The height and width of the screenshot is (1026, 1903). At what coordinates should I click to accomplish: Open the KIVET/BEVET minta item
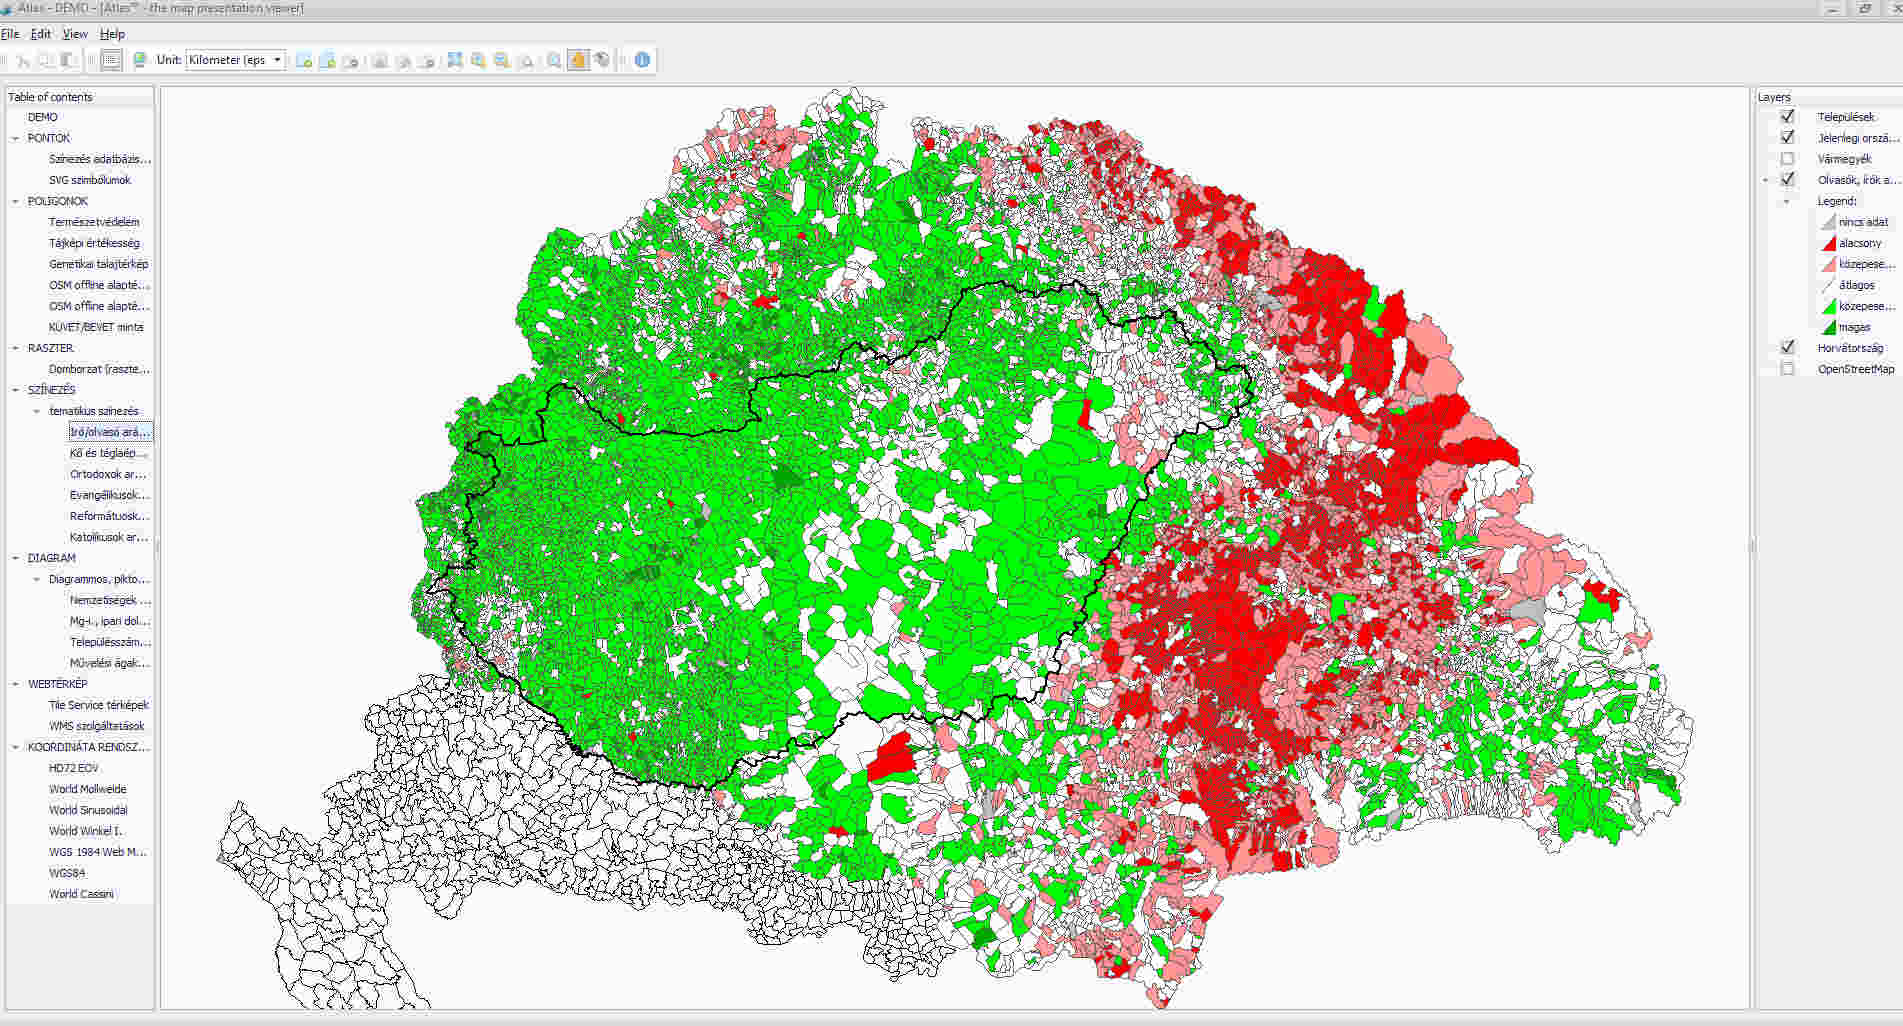[96, 327]
